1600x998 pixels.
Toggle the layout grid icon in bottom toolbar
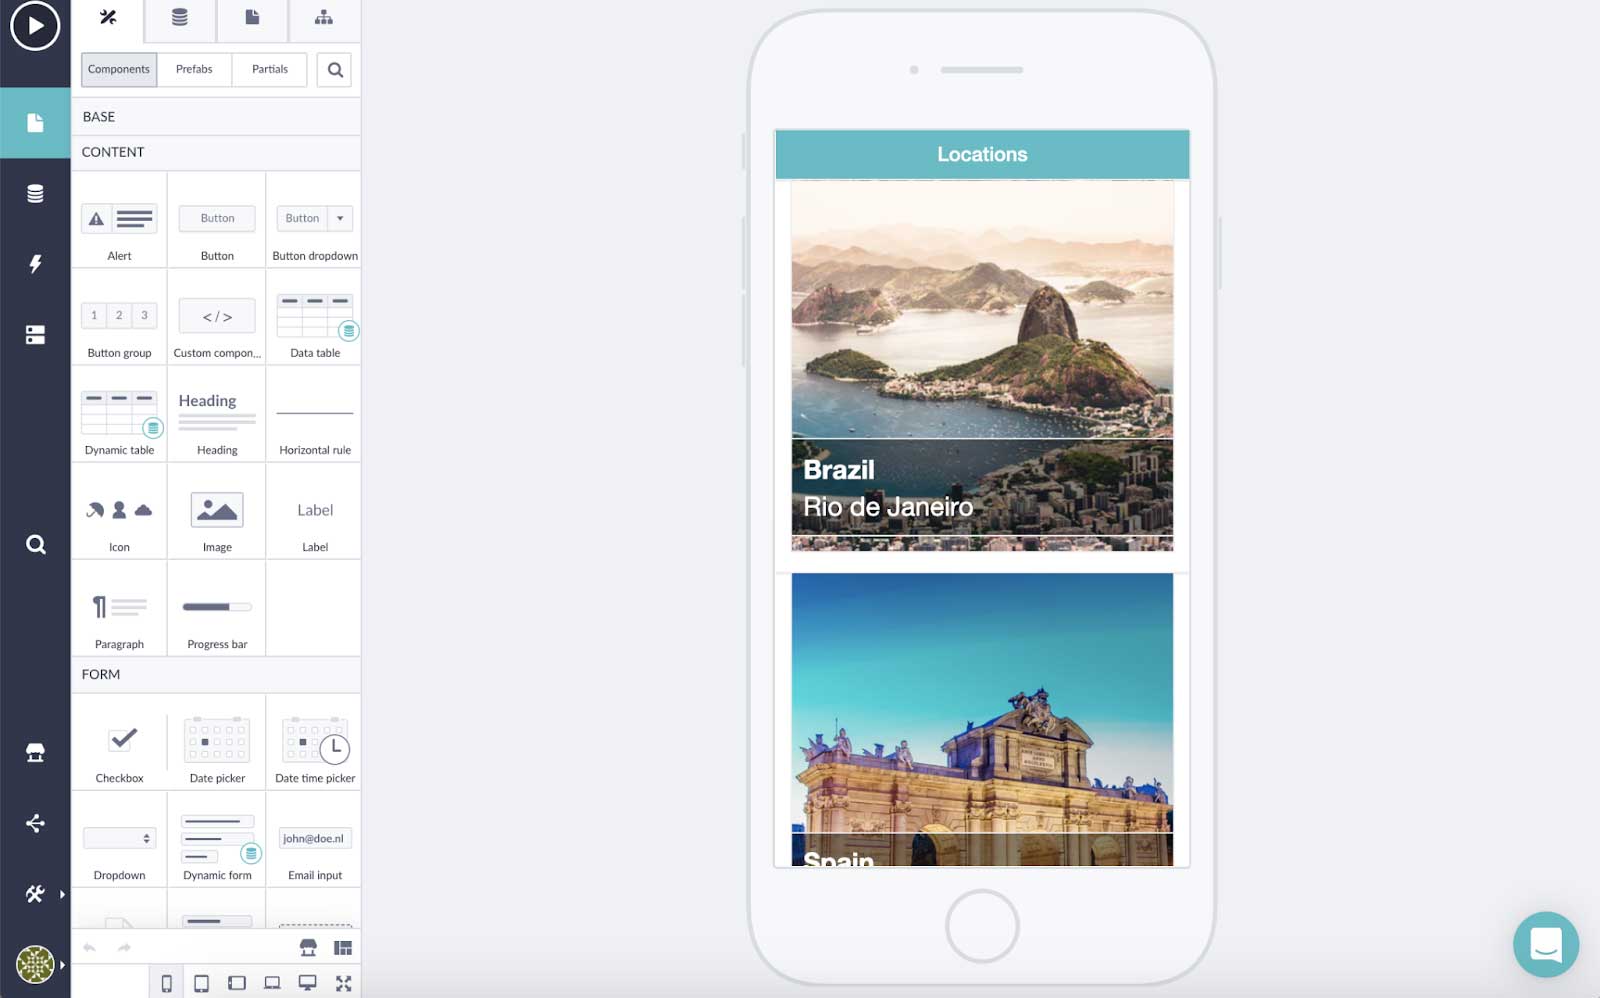tap(343, 947)
